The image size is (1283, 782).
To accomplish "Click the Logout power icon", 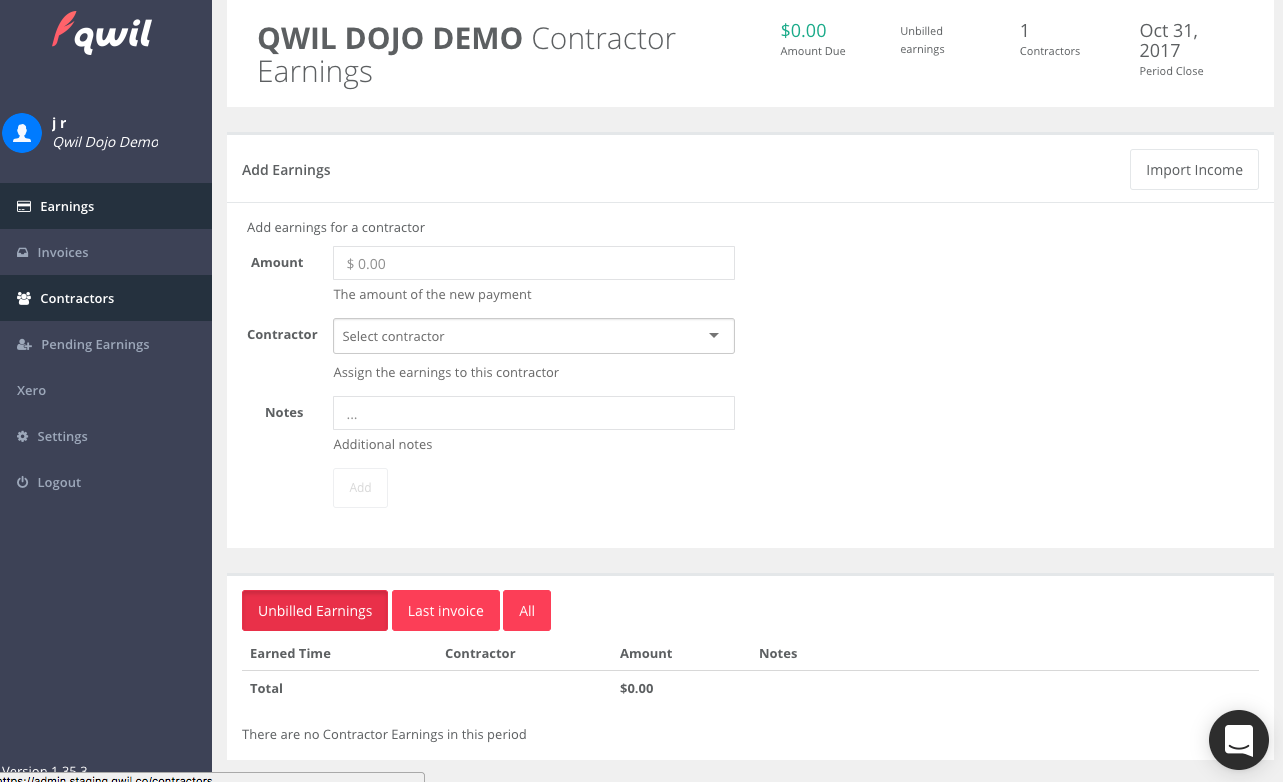I will point(23,483).
